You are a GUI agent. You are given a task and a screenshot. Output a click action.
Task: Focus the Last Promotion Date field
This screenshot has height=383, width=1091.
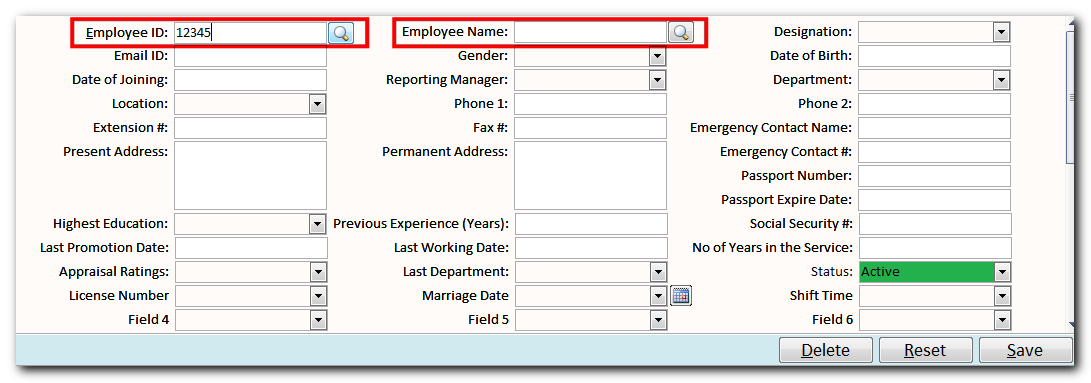click(x=250, y=248)
